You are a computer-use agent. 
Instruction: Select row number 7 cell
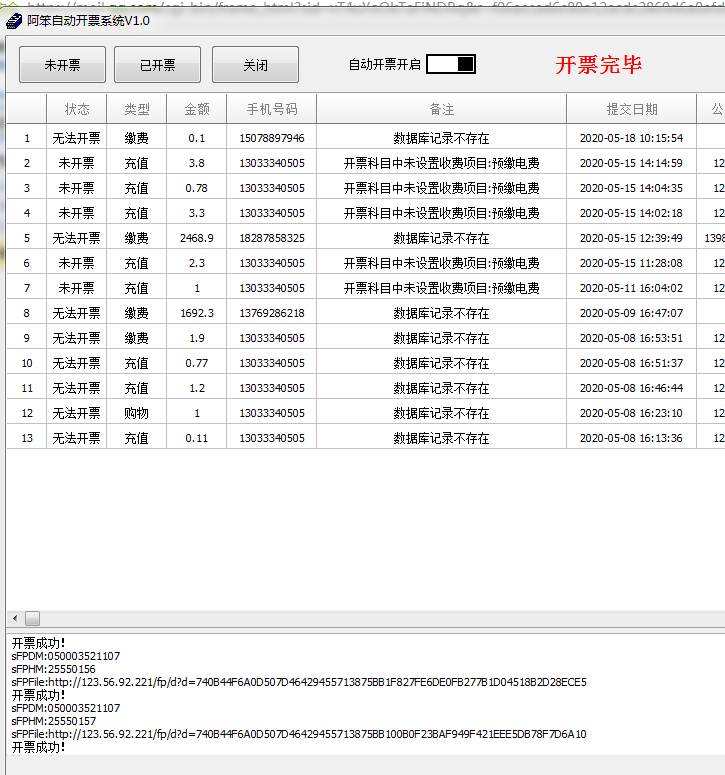pyautogui.click(x=27, y=288)
